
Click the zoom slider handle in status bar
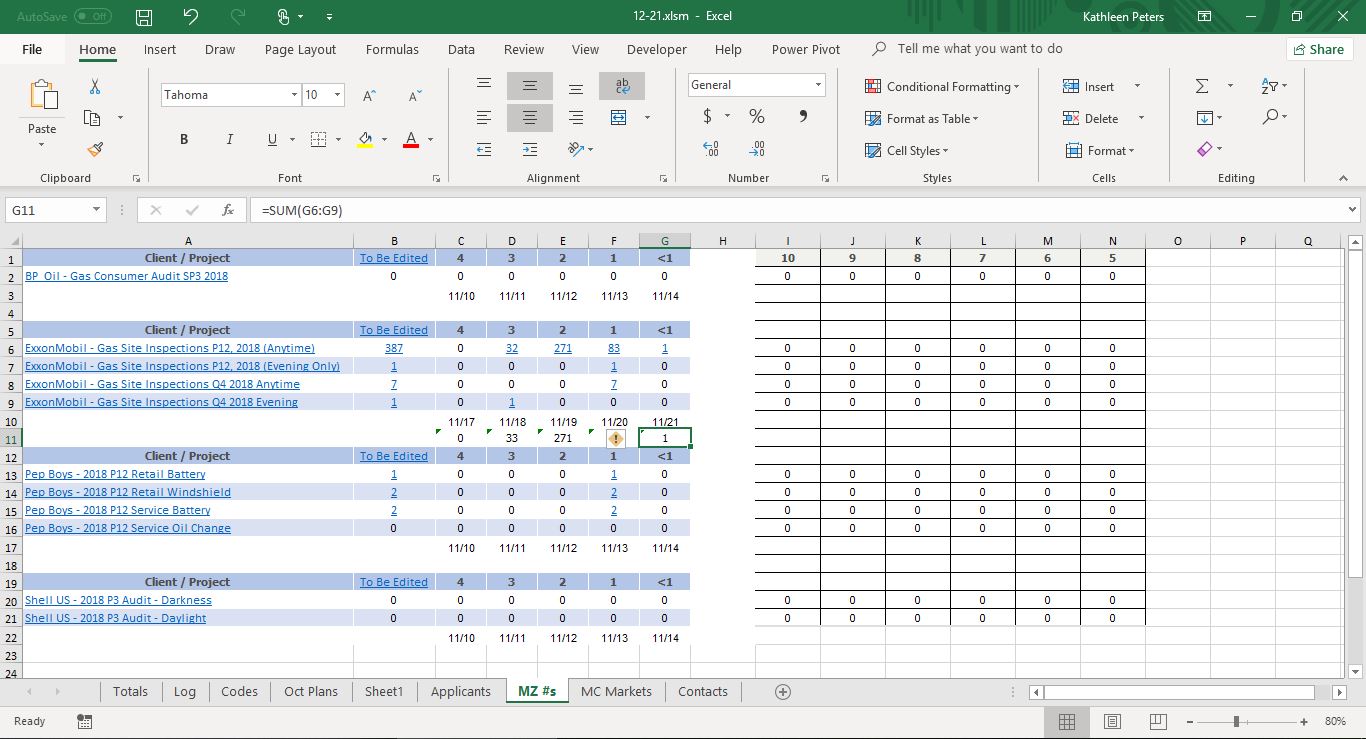(1237, 721)
